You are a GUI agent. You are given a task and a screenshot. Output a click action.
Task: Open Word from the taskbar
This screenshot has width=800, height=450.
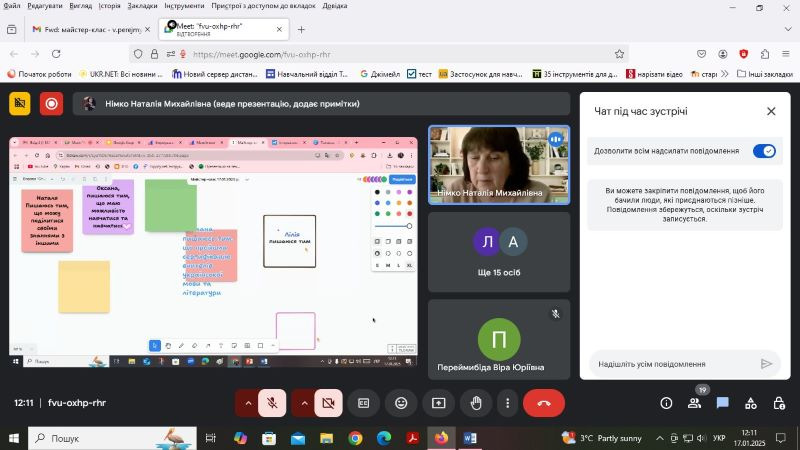(x=470, y=438)
